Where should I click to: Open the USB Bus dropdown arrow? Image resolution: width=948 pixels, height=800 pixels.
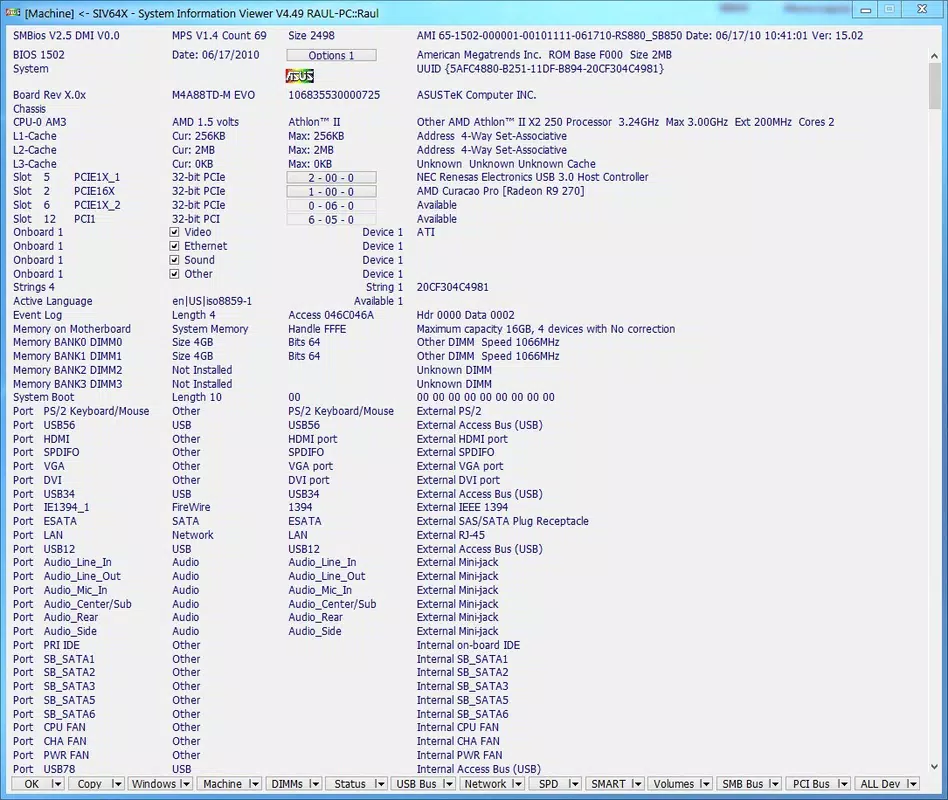447,784
